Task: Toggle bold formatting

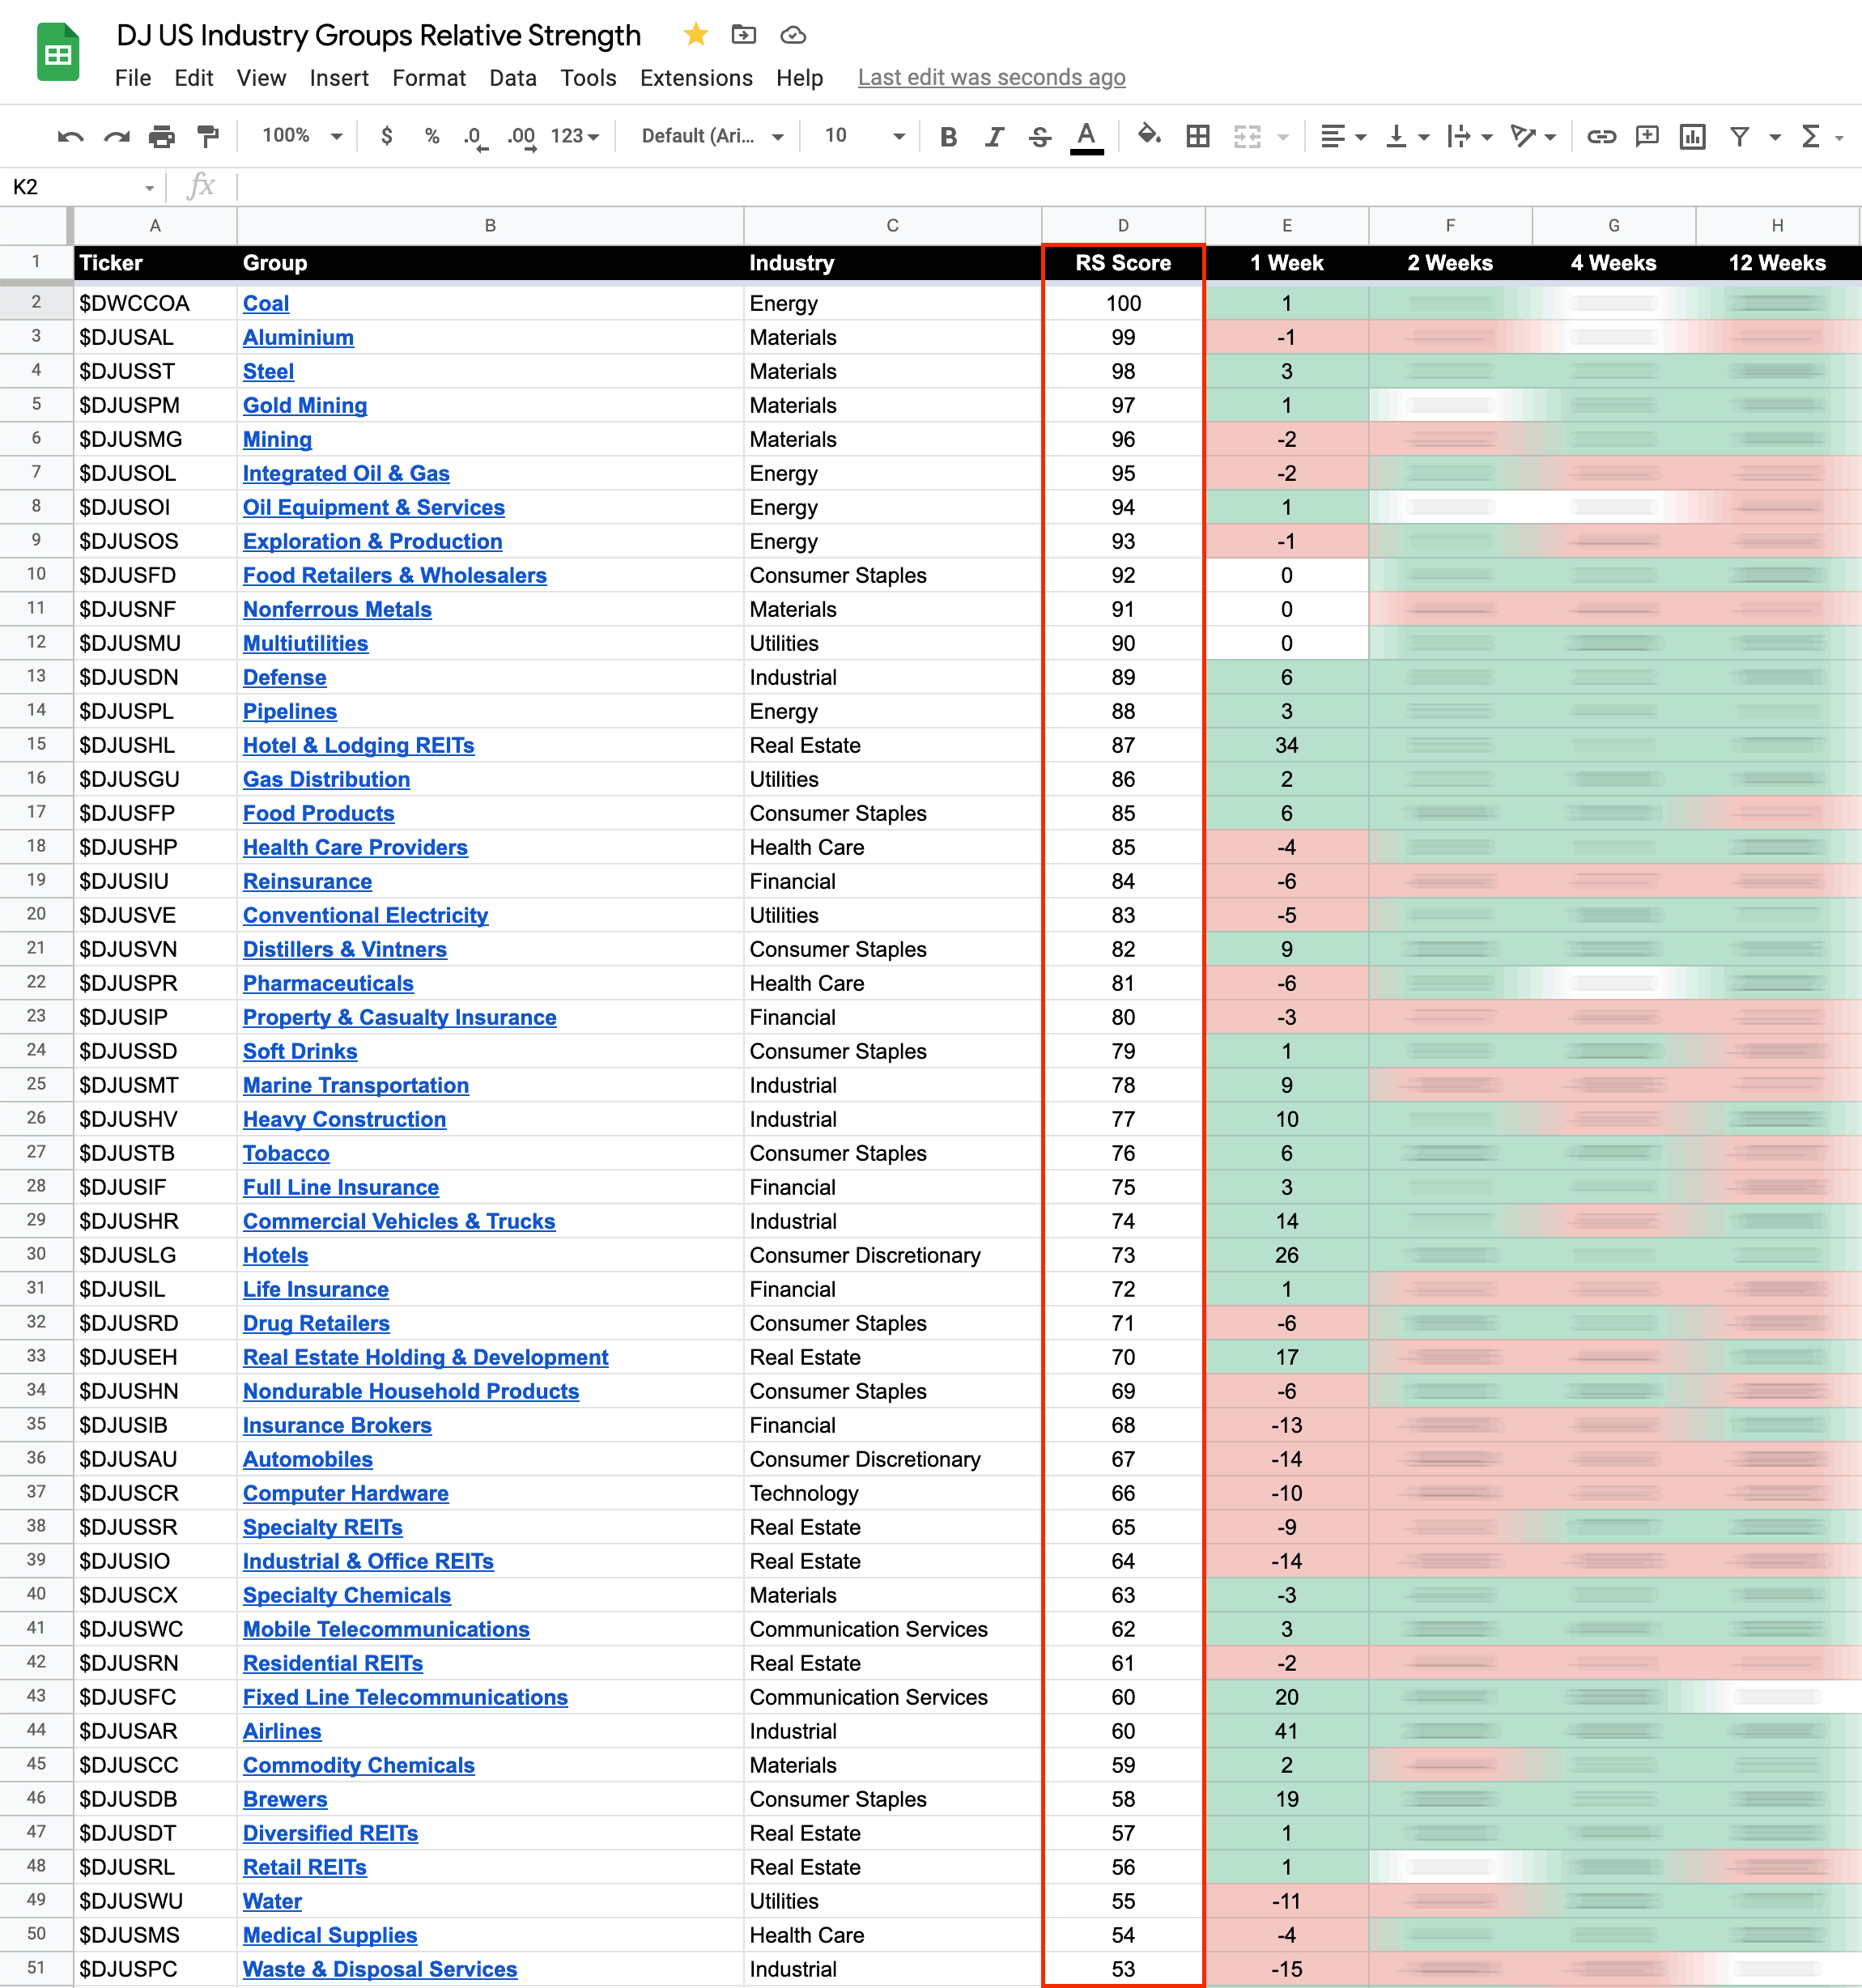Action: coord(949,136)
